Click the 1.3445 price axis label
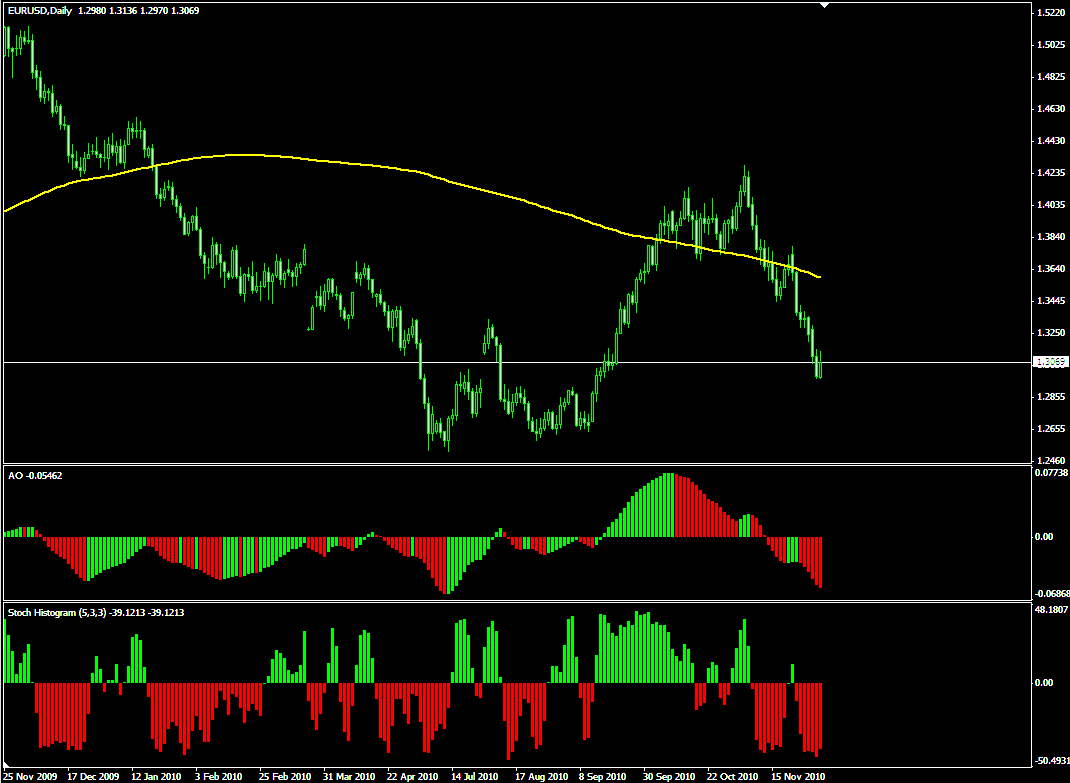The height and width of the screenshot is (783, 1070). click(1051, 301)
